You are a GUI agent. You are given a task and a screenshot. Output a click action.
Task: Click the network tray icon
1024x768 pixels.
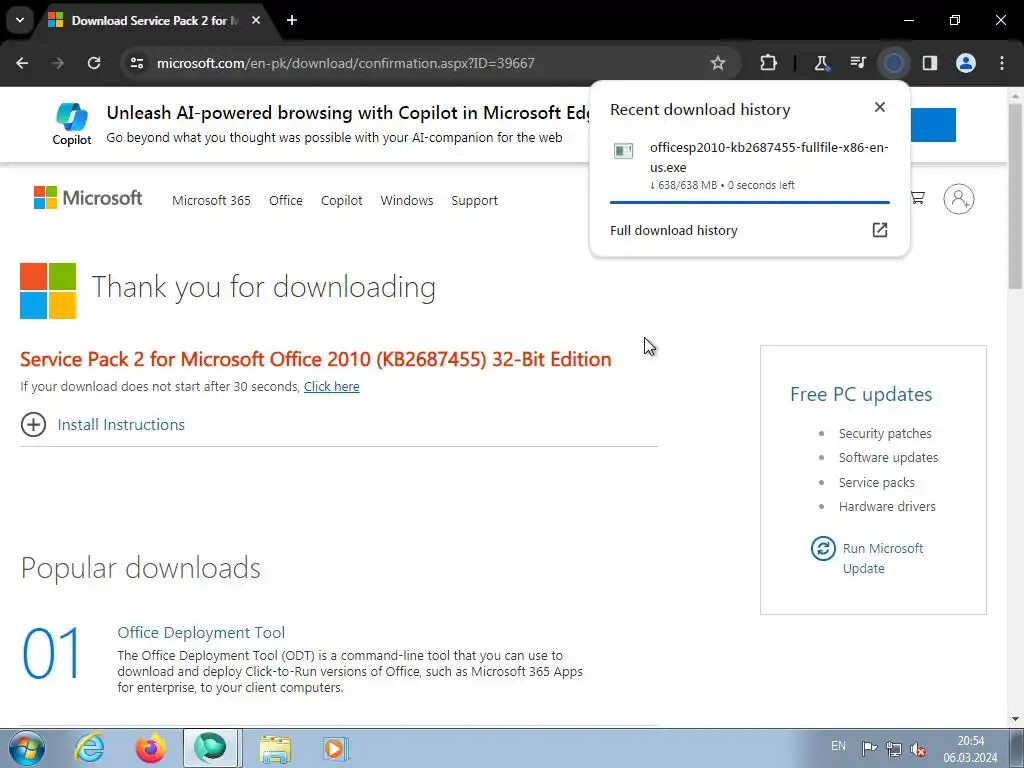pyautogui.click(x=893, y=748)
